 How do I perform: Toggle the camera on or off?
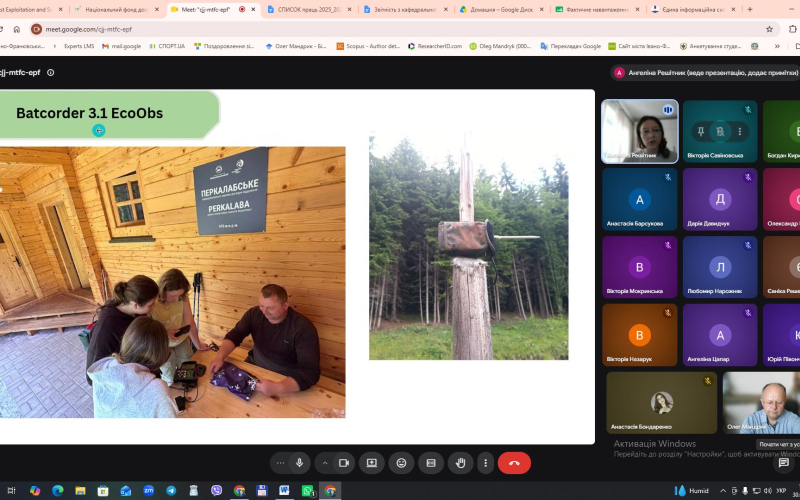(344, 463)
